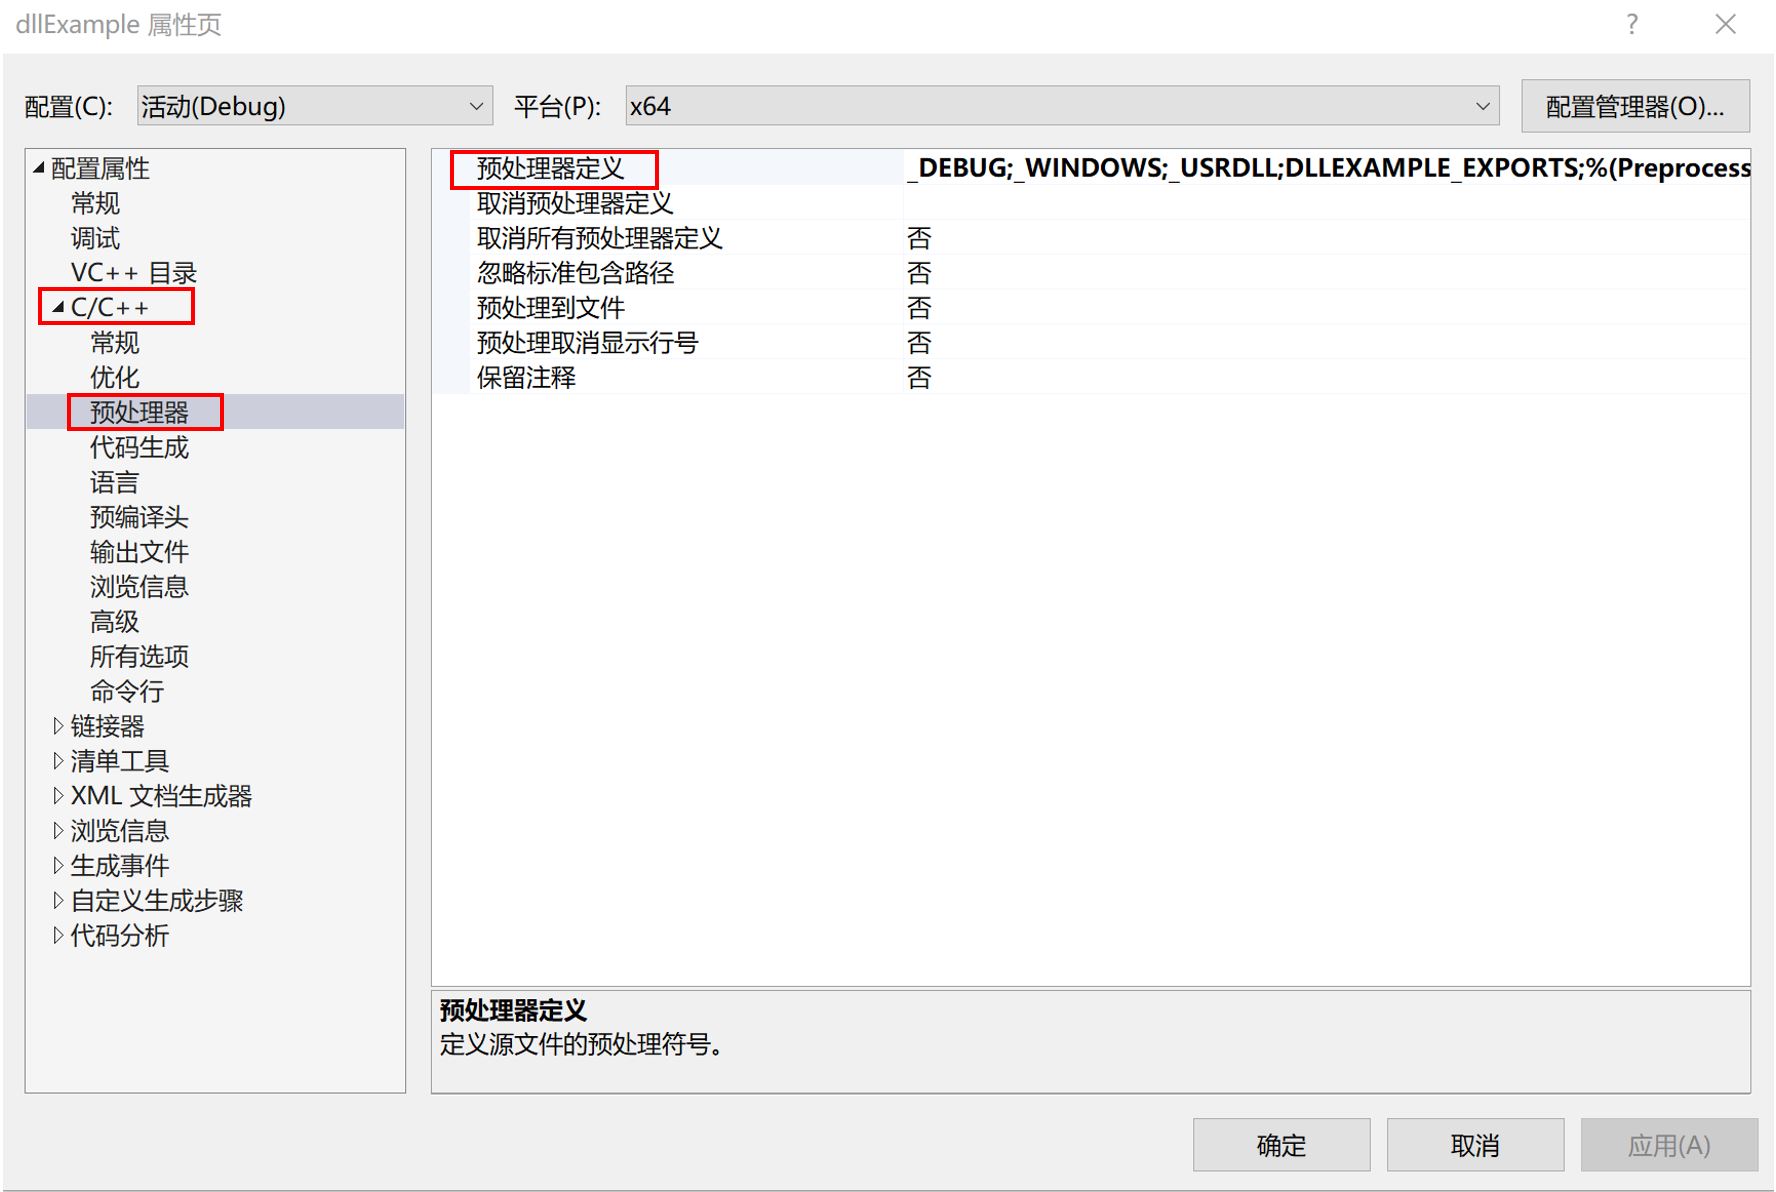Expand the 链接器 tree node
Viewport: 1776px width, 1192px height.
tap(58, 726)
